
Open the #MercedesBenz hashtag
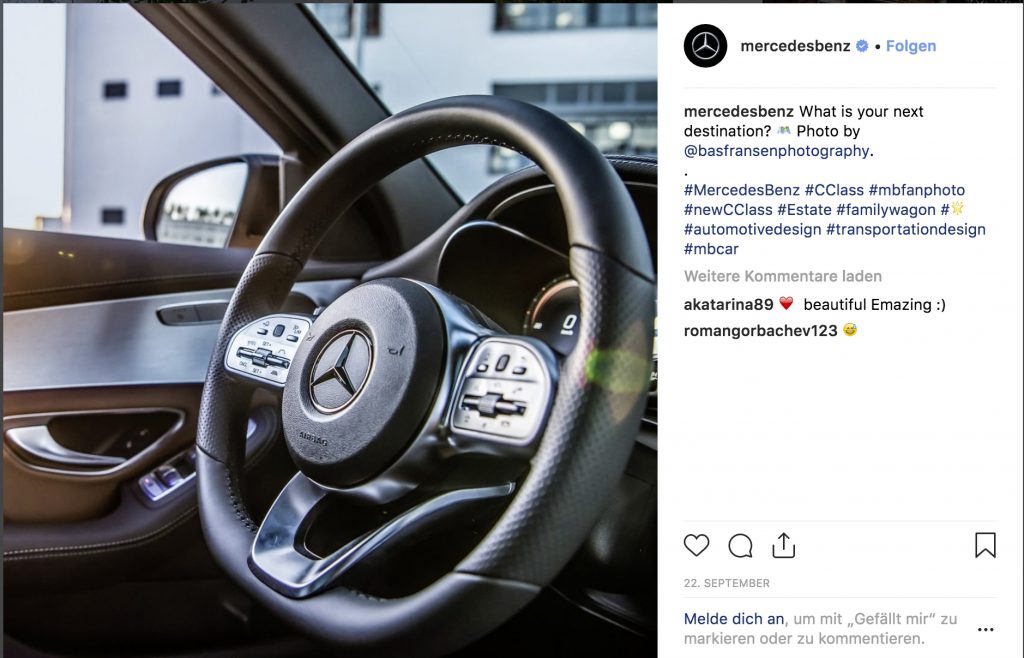point(742,190)
